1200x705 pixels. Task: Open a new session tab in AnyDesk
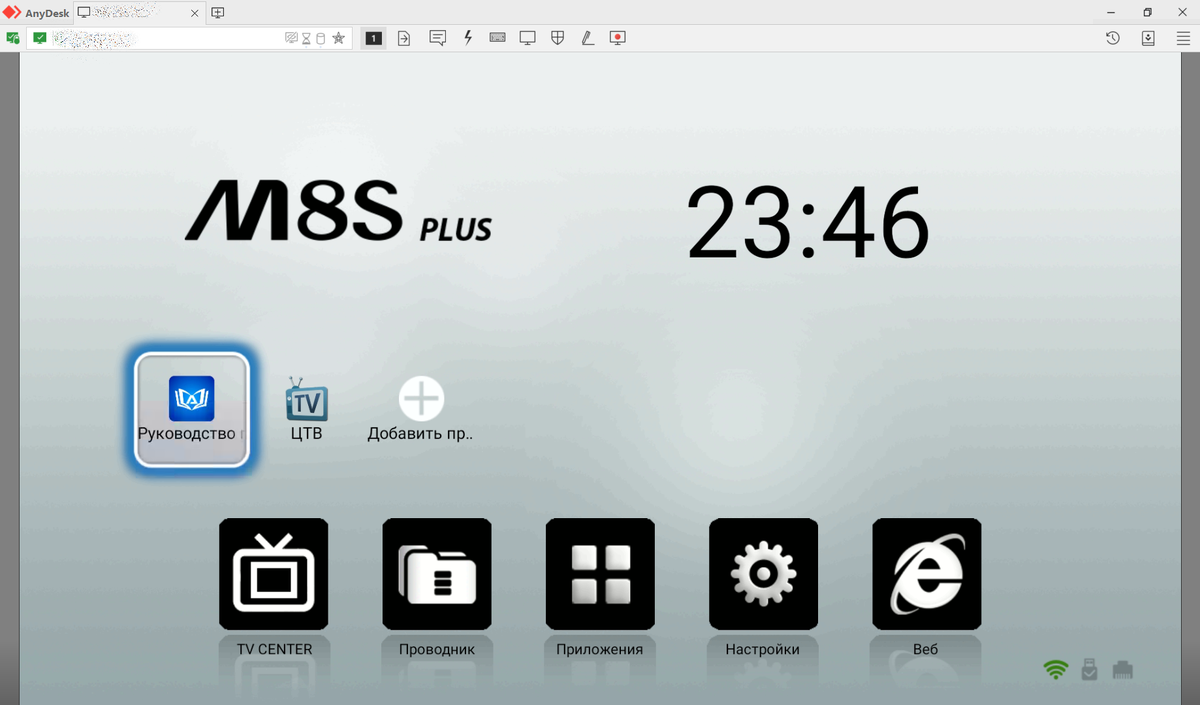click(216, 13)
